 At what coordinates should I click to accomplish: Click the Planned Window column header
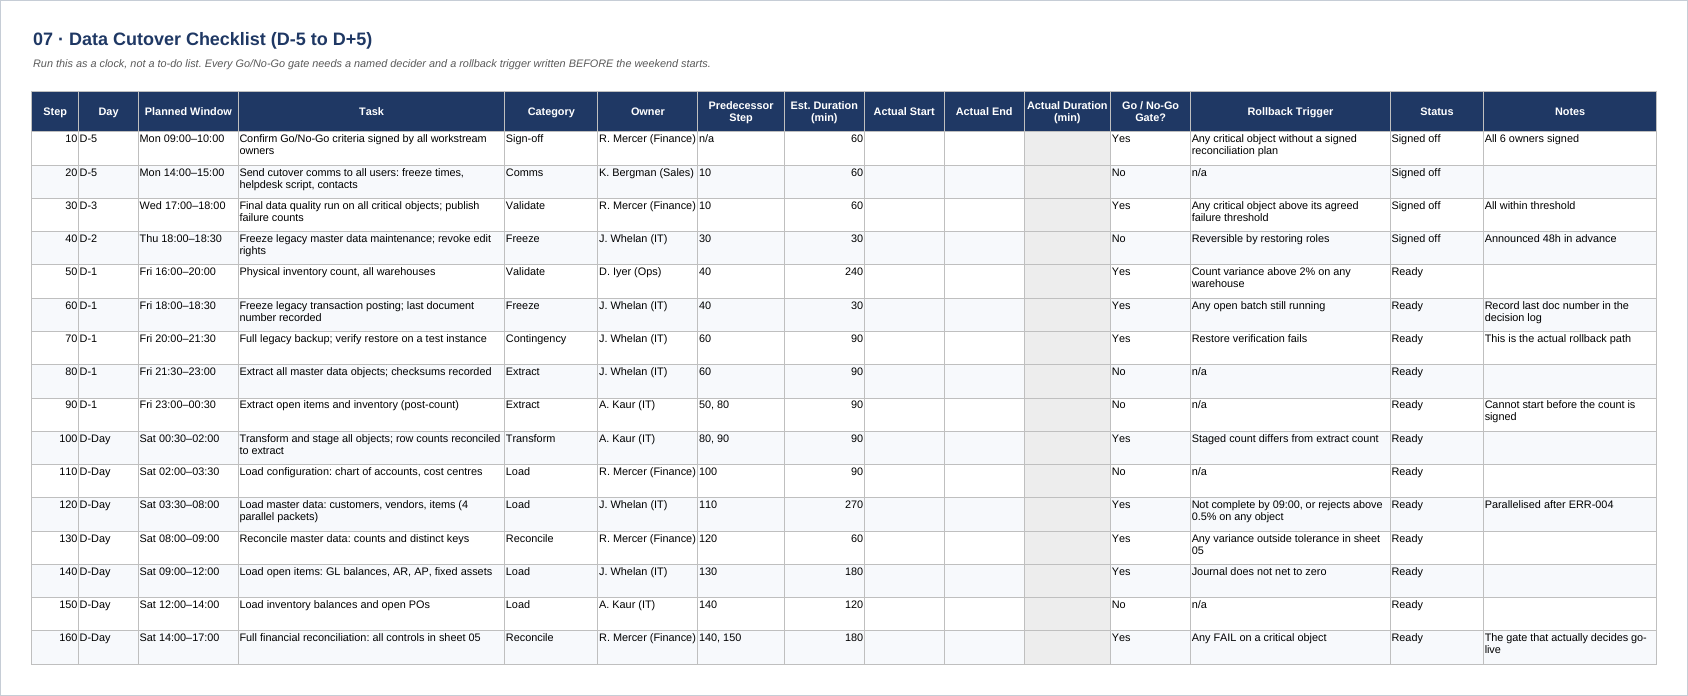point(188,111)
